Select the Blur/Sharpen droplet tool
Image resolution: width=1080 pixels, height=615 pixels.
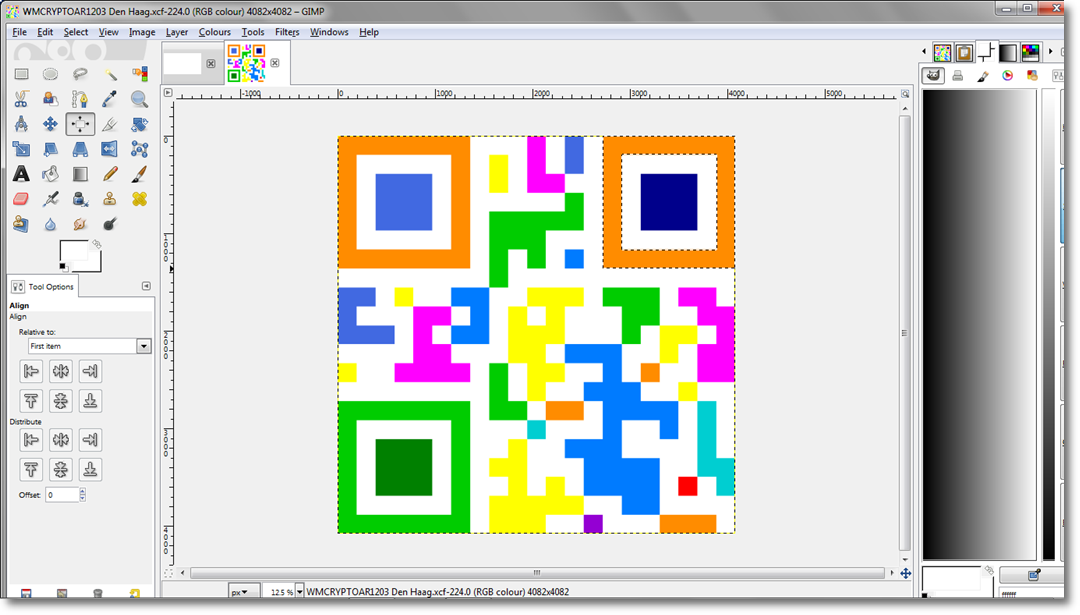click(50, 224)
